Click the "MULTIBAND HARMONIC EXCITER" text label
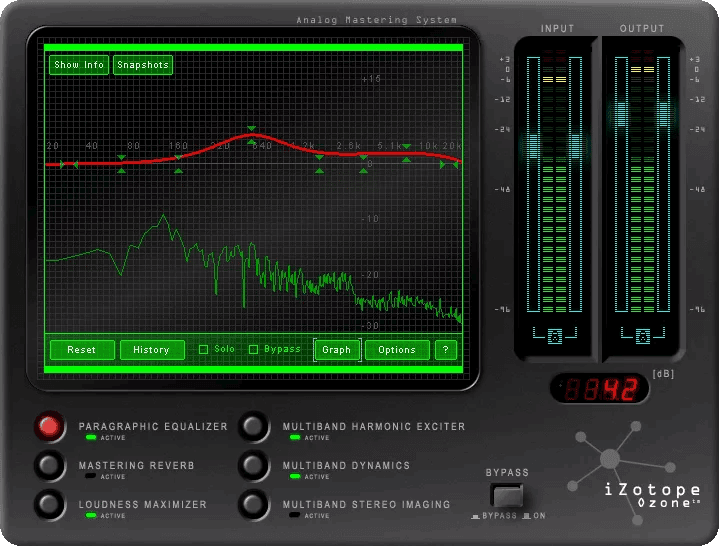Viewport: 719px width, 546px height. (374, 426)
